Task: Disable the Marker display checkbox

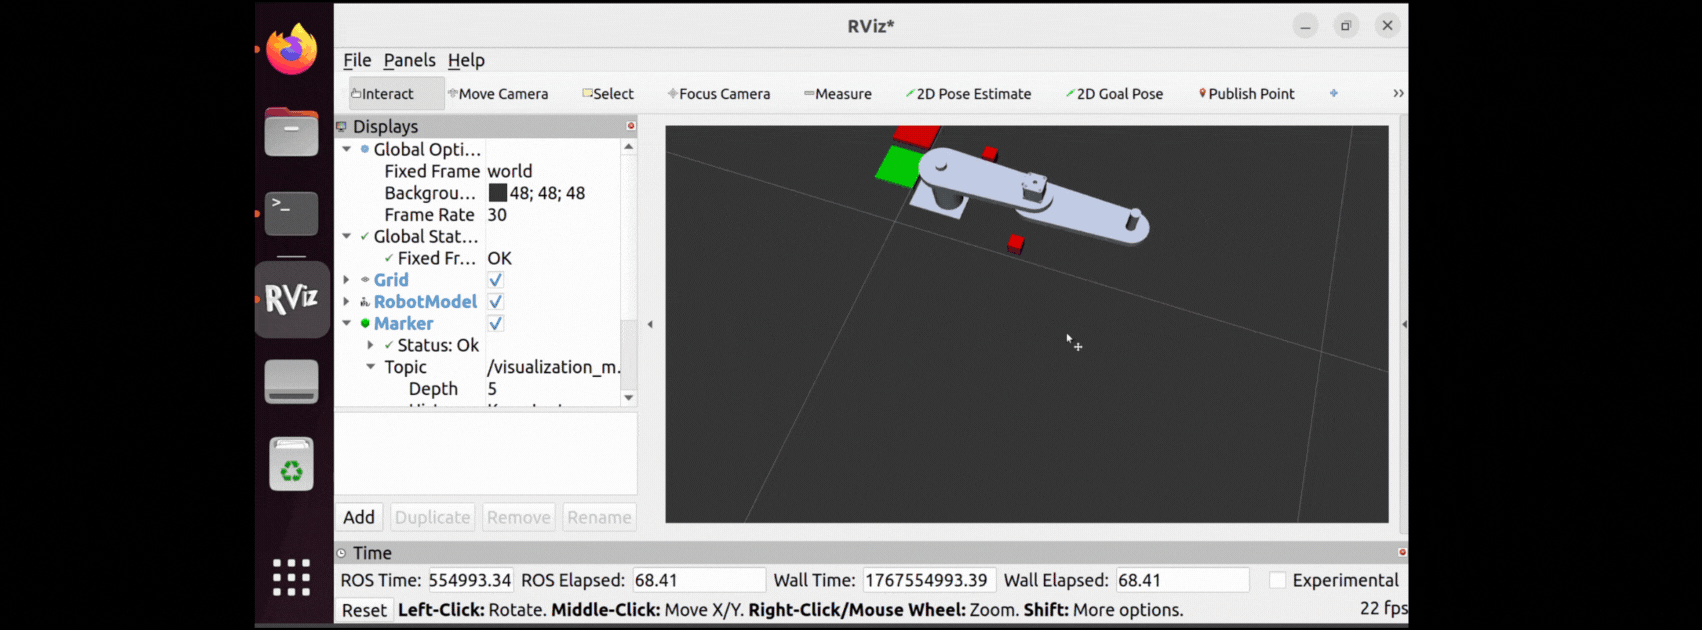Action: [x=495, y=324]
